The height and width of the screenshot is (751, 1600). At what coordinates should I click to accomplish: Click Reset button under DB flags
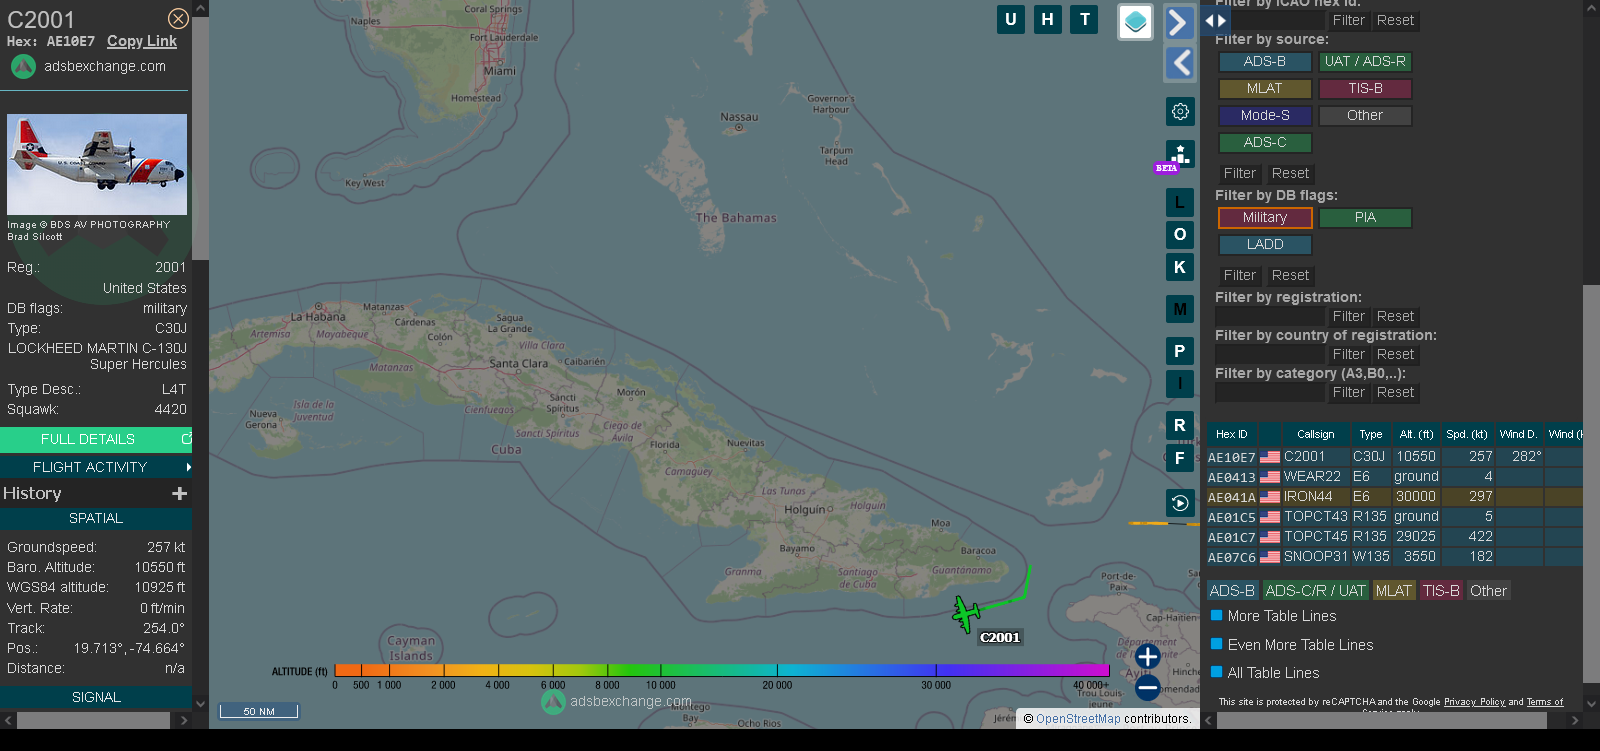click(x=1290, y=275)
